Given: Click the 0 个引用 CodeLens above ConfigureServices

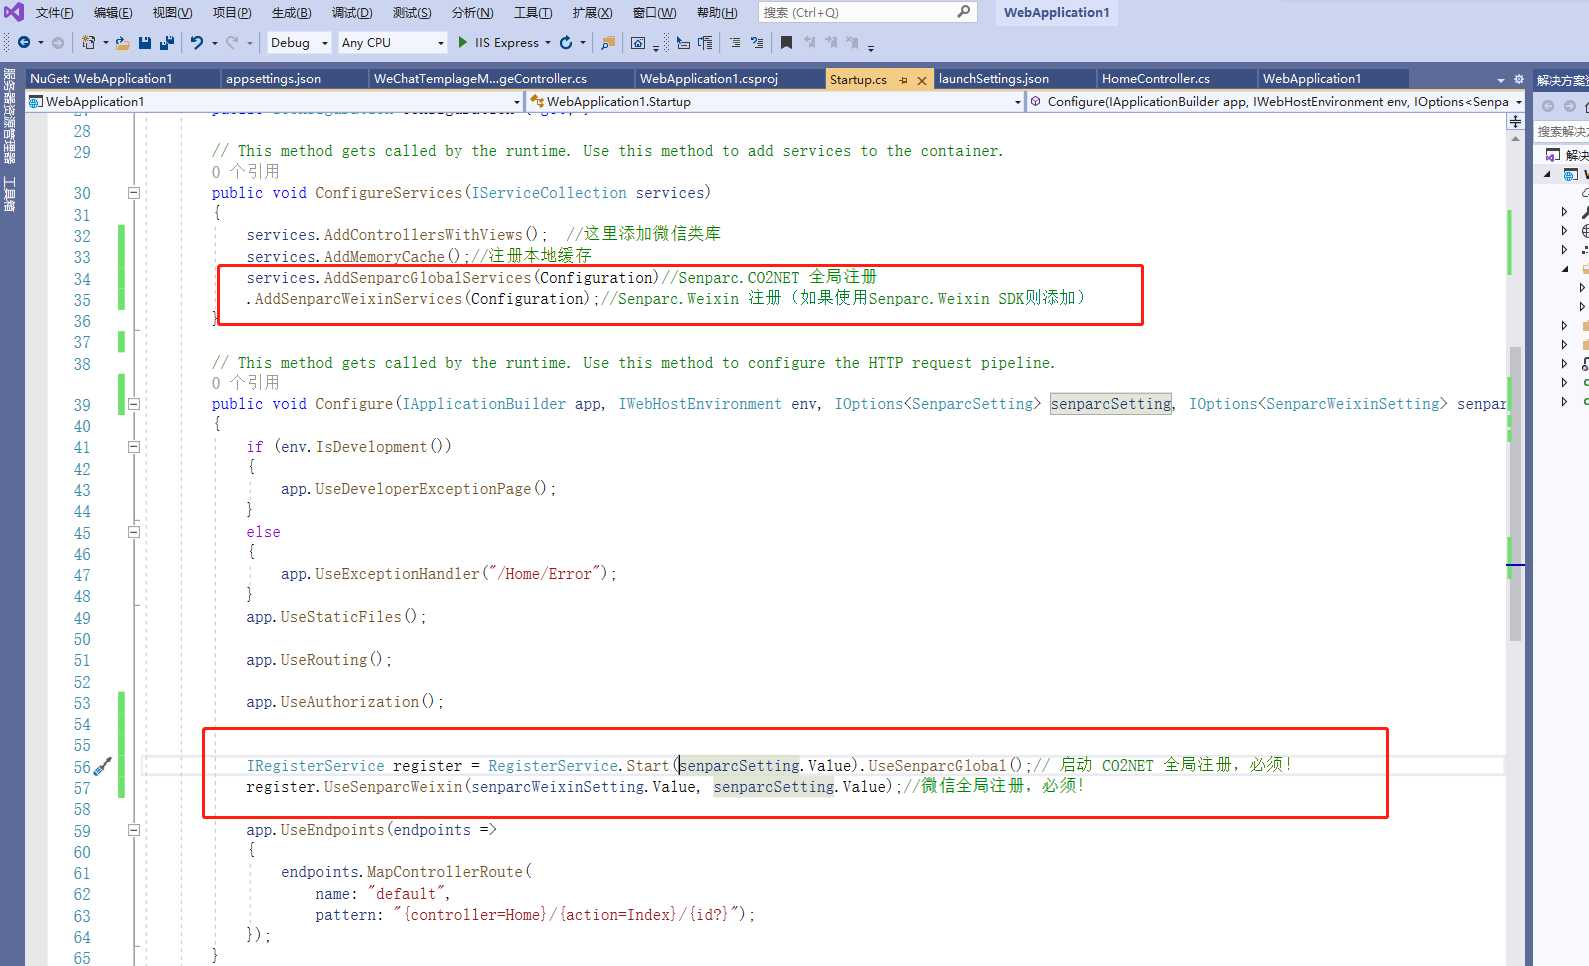Looking at the screenshot, I should 246,172.
